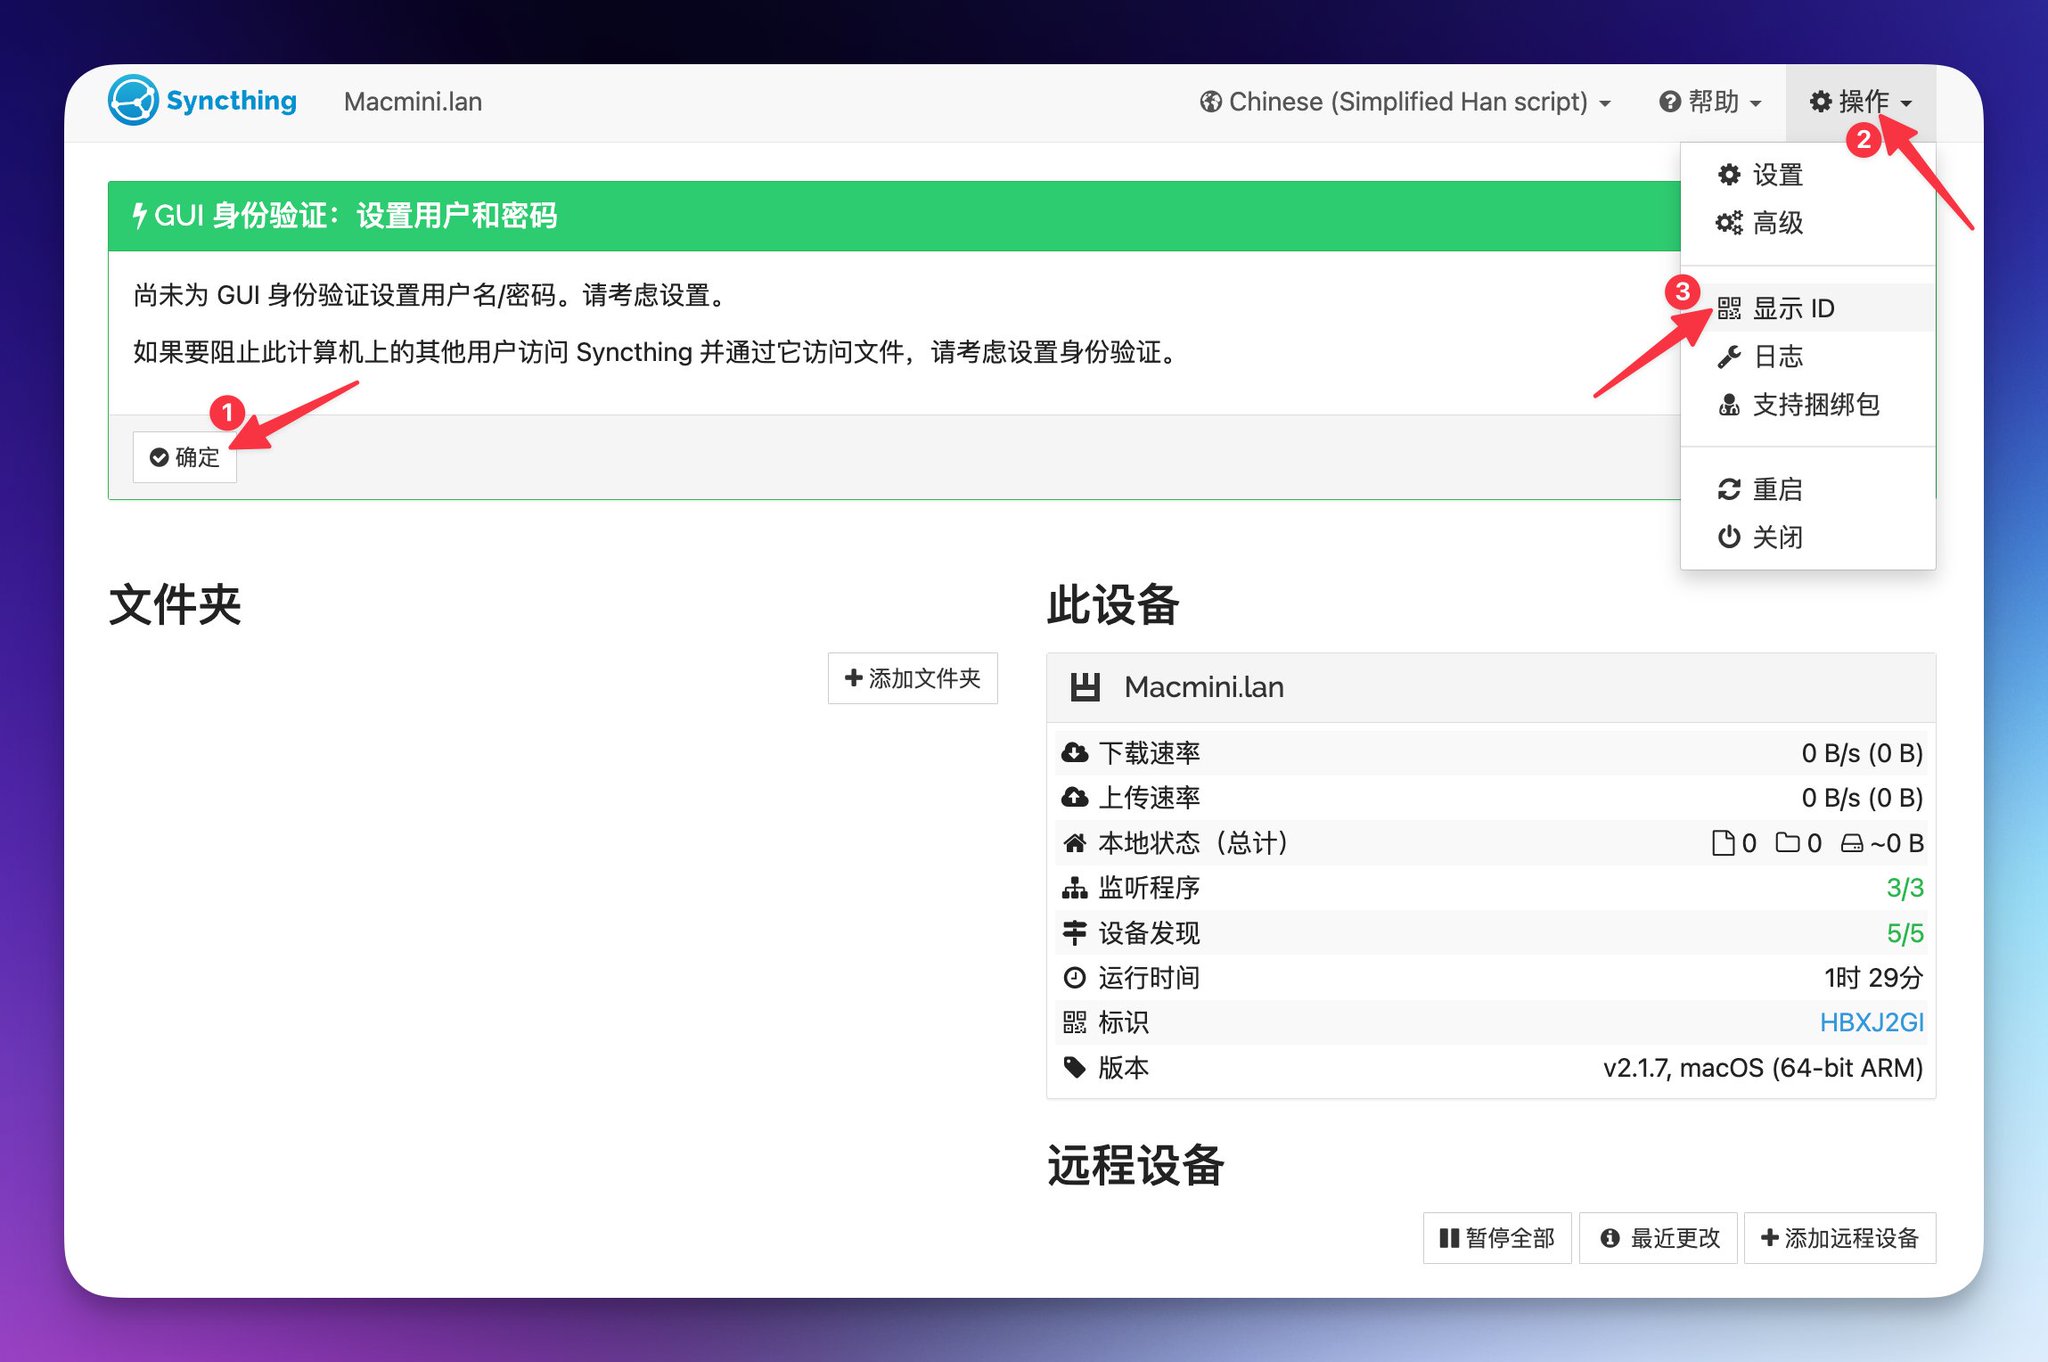
Task: Select 支持捆绑包 support bundle
Action: point(1808,404)
